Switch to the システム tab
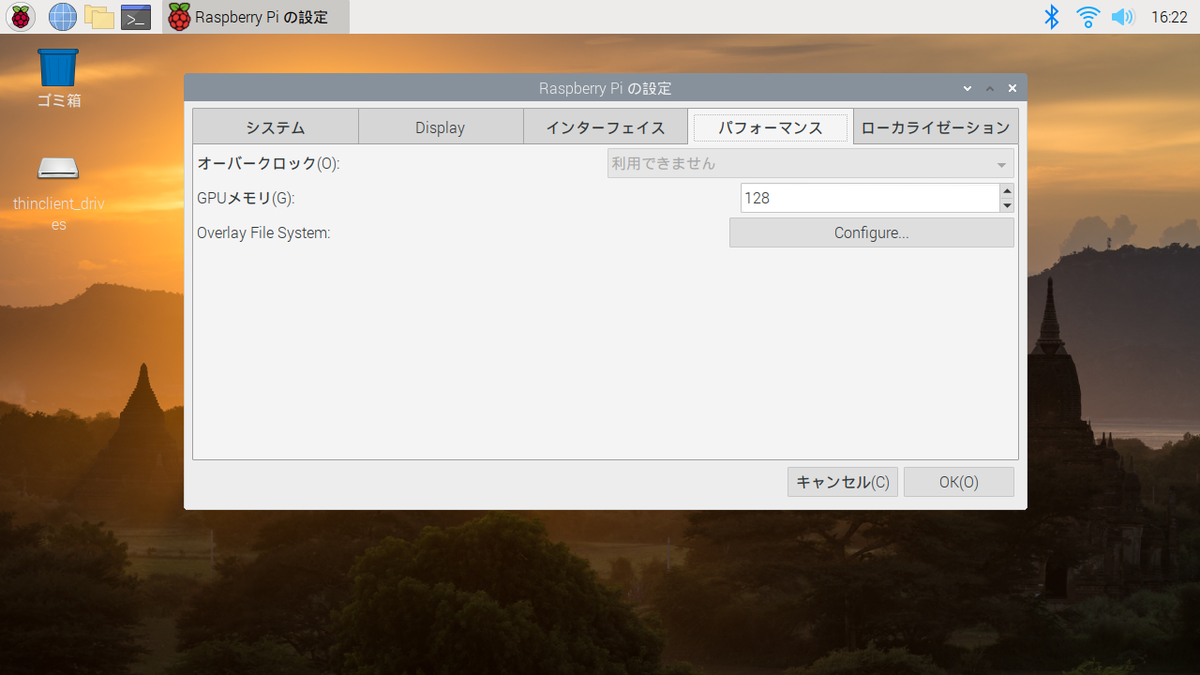Viewport: 1200px width, 675px height. pos(274,127)
